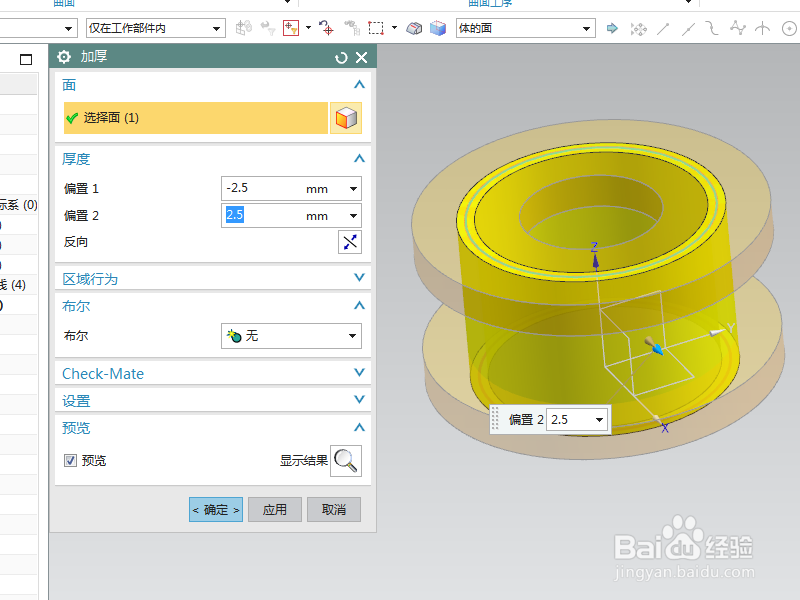800x600 pixels.
Task: Click the blue right arrow icon
Action: click(x=612, y=28)
